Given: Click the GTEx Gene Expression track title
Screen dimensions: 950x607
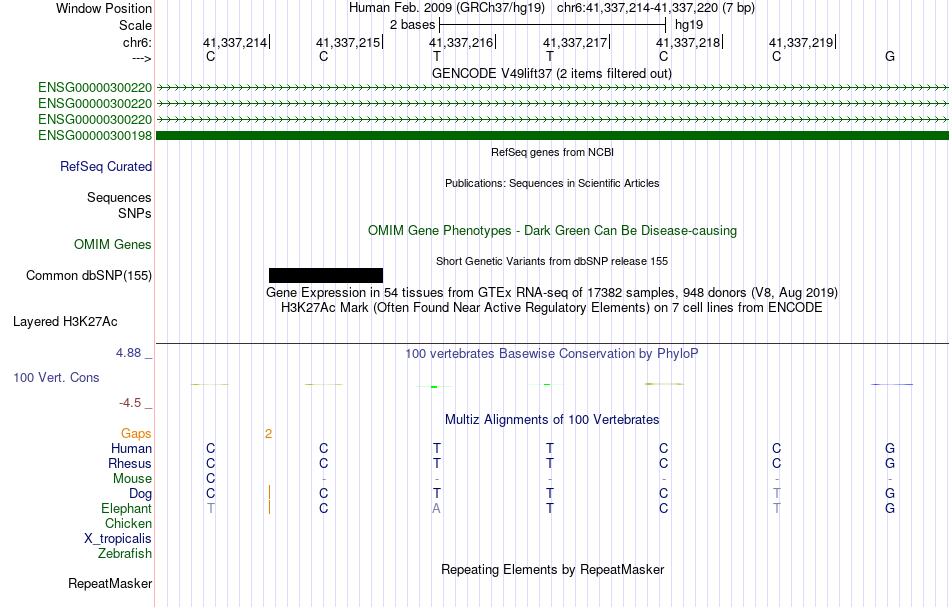Looking at the screenshot, I should click(551, 293).
